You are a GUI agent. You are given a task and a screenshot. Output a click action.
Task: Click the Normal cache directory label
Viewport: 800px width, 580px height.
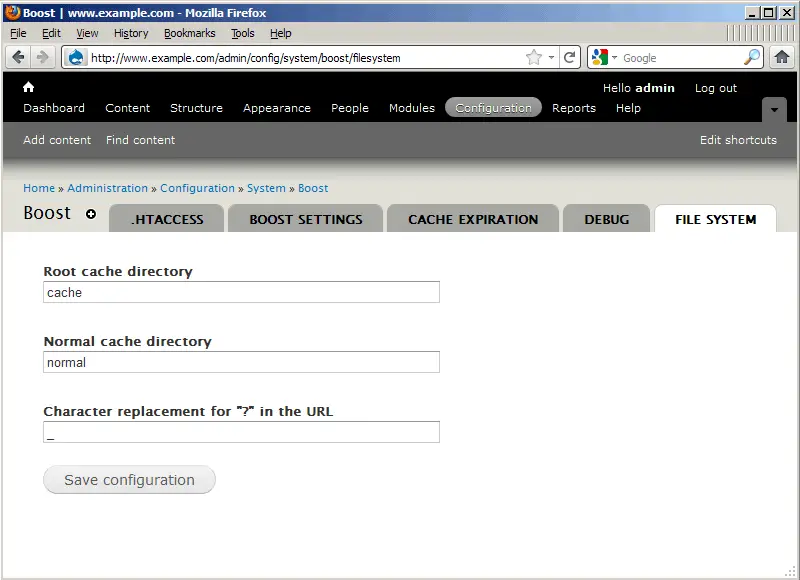click(128, 341)
